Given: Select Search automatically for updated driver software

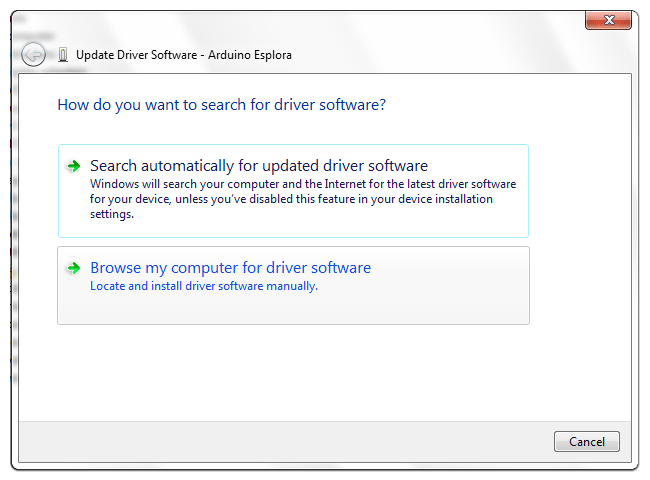Looking at the screenshot, I should click(259, 166).
